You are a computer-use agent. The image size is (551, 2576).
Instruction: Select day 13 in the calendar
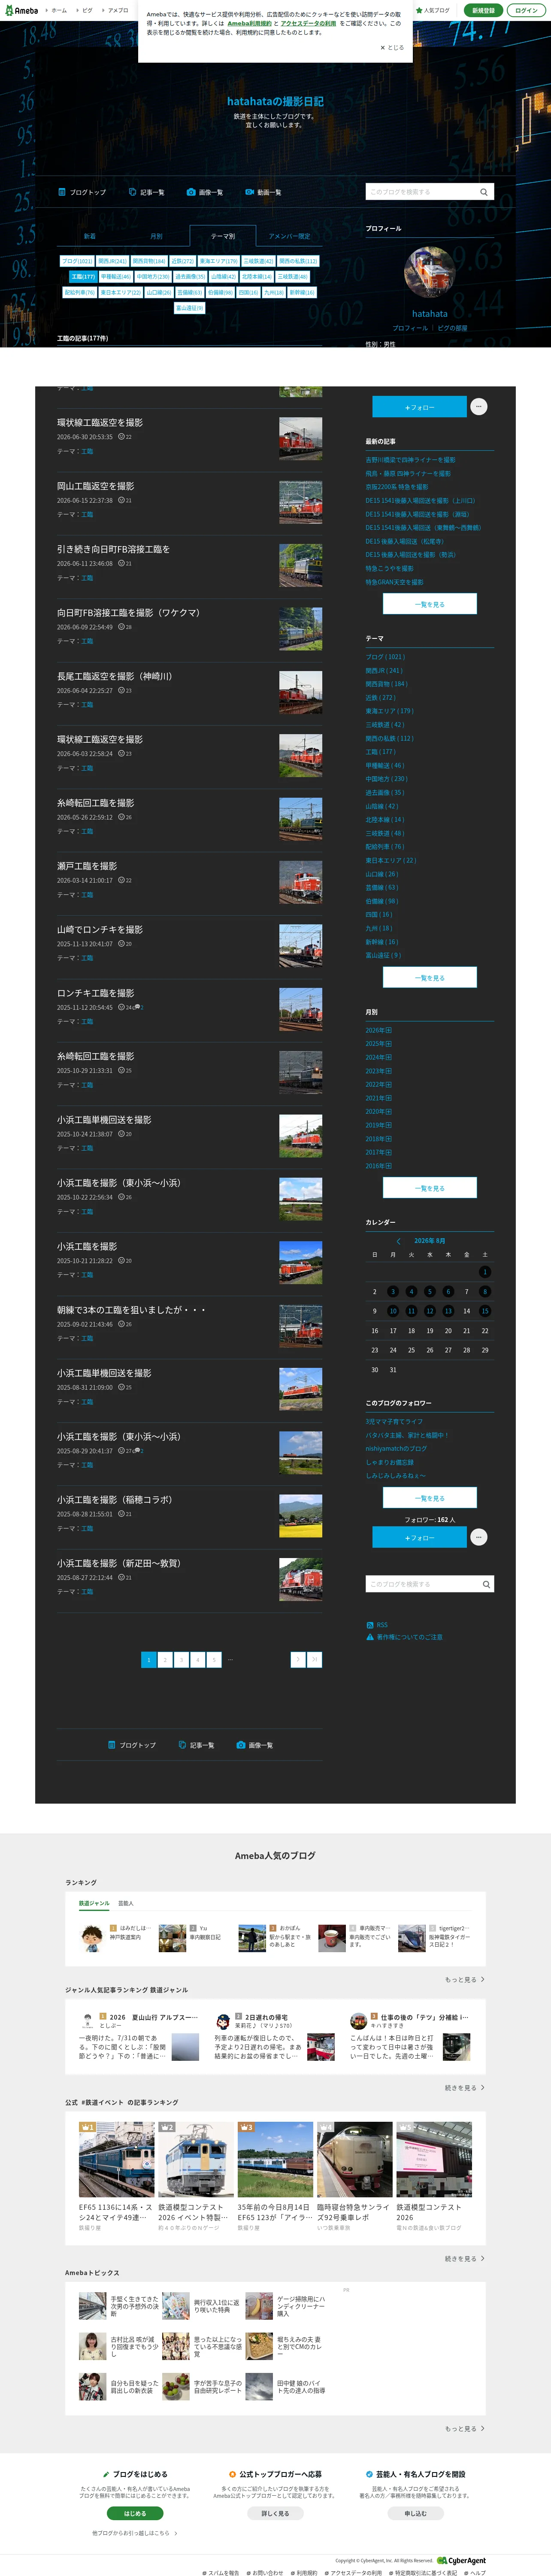[448, 1311]
